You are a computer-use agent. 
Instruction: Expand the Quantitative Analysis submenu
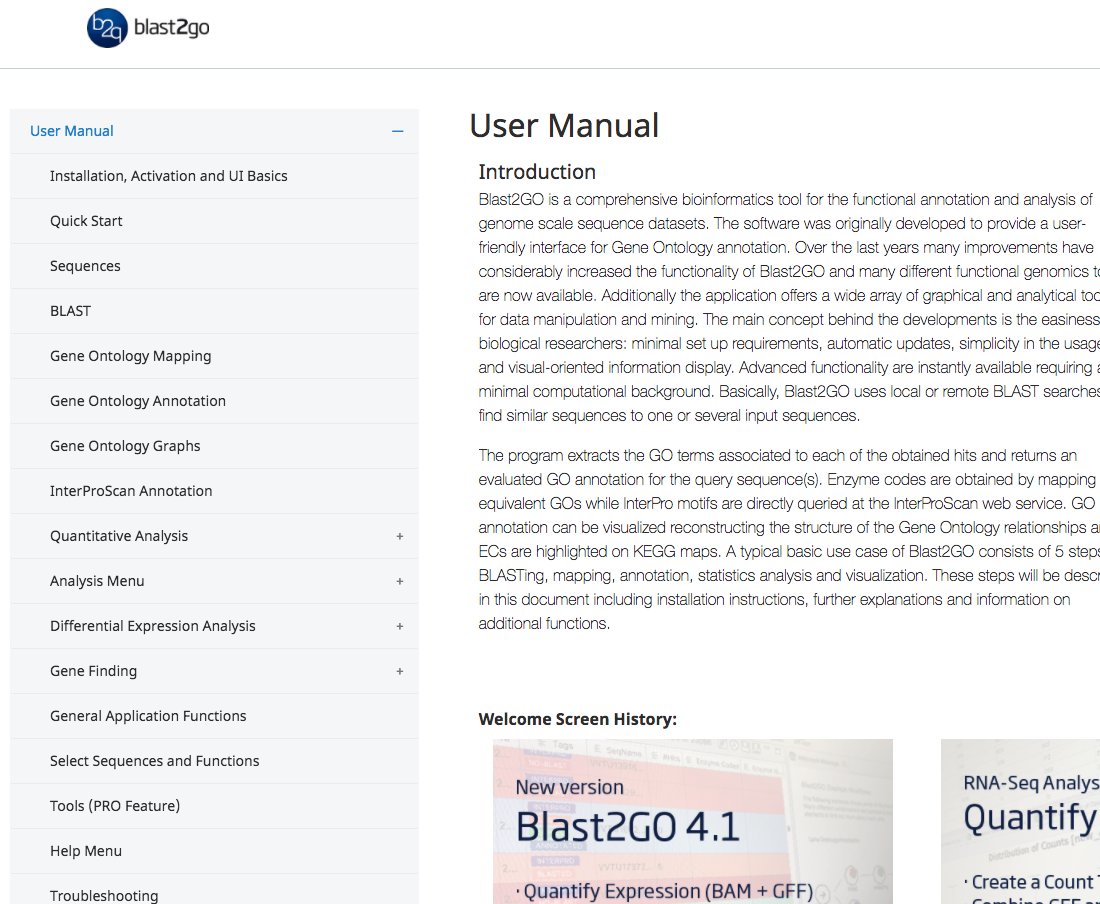point(399,537)
